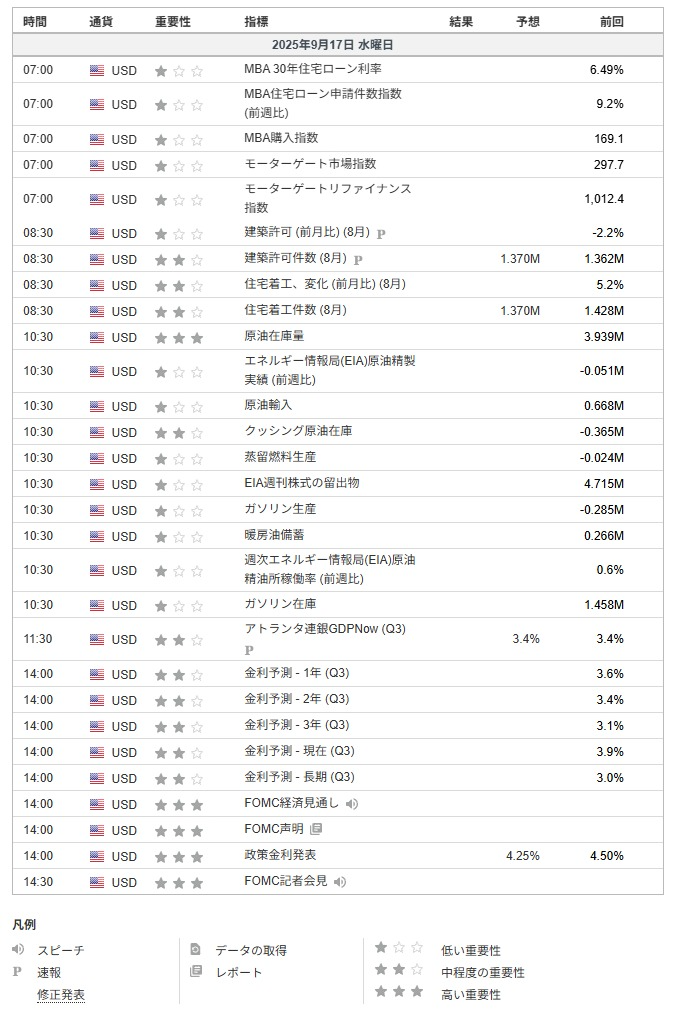Screen dimensions: 676x1012
Task: Click the 指標 column header
Action: (256, 21)
